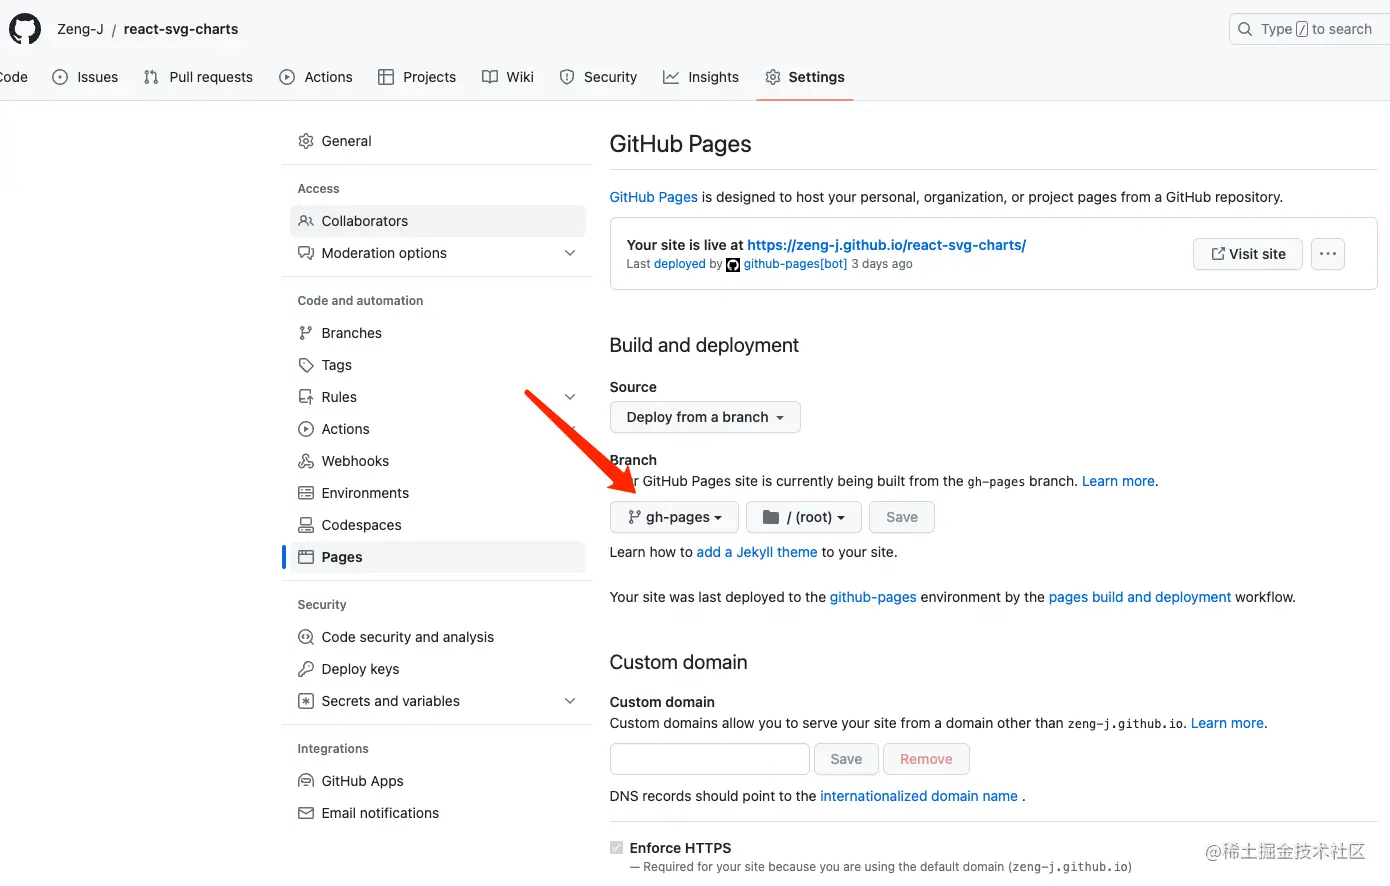Click the Moderation options comment icon
The width and height of the screenshot is (1390, 886).
(306, 253)
